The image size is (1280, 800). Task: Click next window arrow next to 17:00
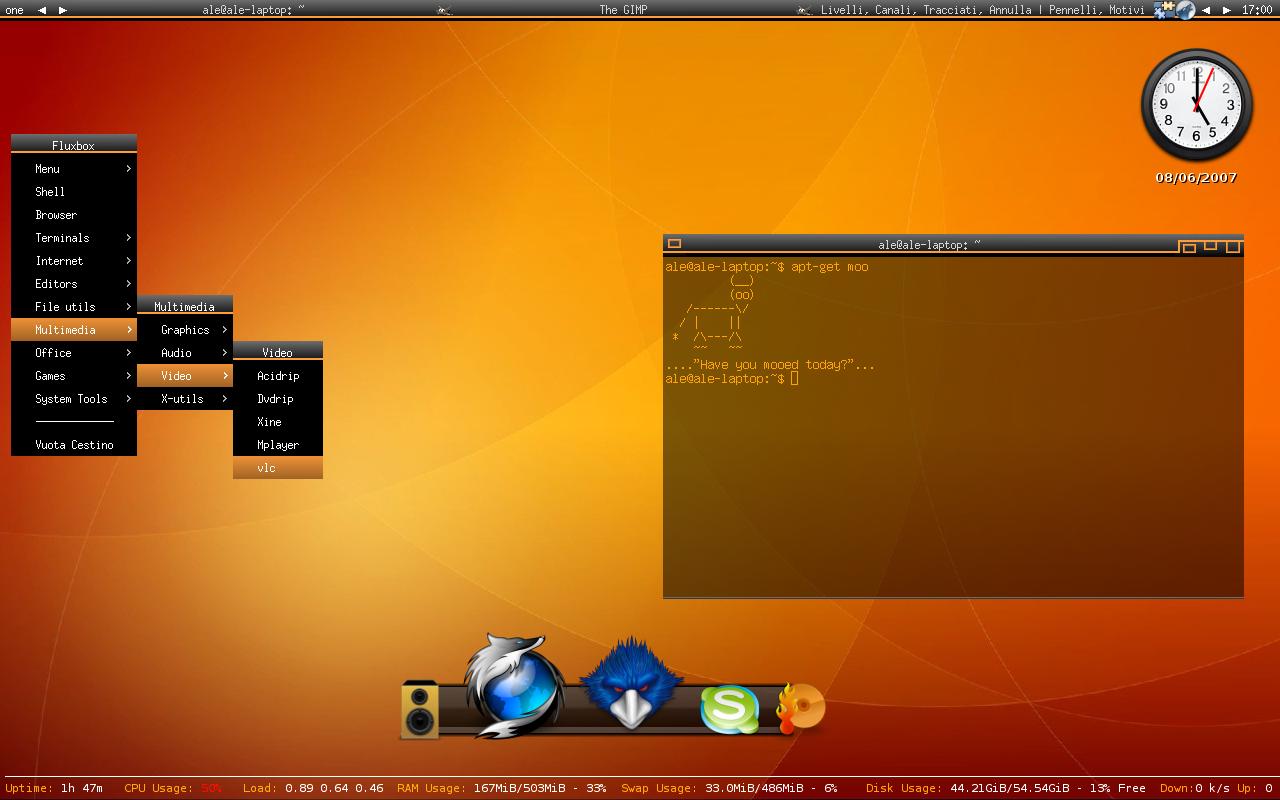1227,10
